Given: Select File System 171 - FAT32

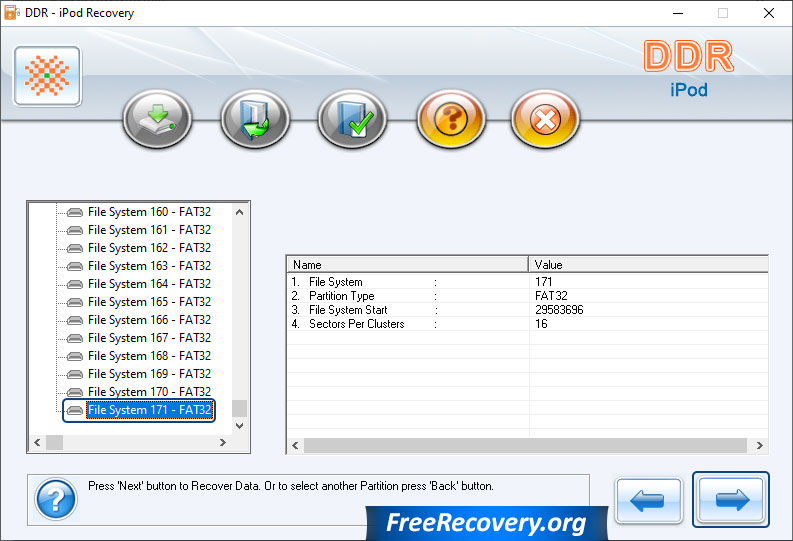Looking at the screenshot, I should pyautogui.click(x=149, y=410).
